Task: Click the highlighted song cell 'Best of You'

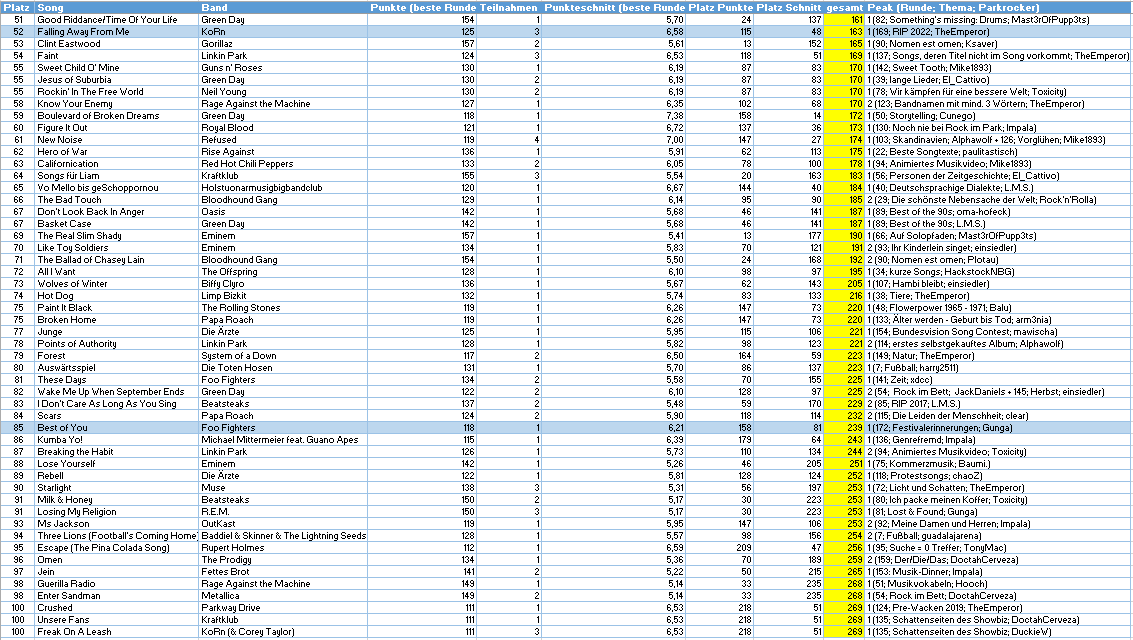Action: (x=116, y=428)
